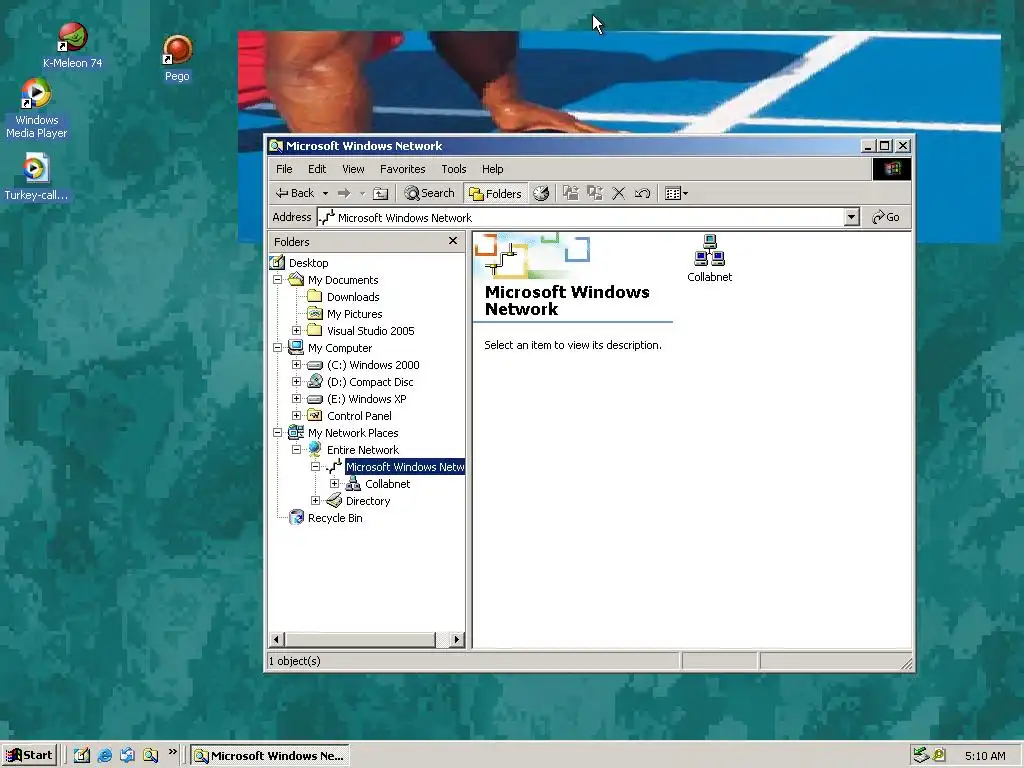Click Microsoft Windows Network taskbar button

(x=270, y=756)
